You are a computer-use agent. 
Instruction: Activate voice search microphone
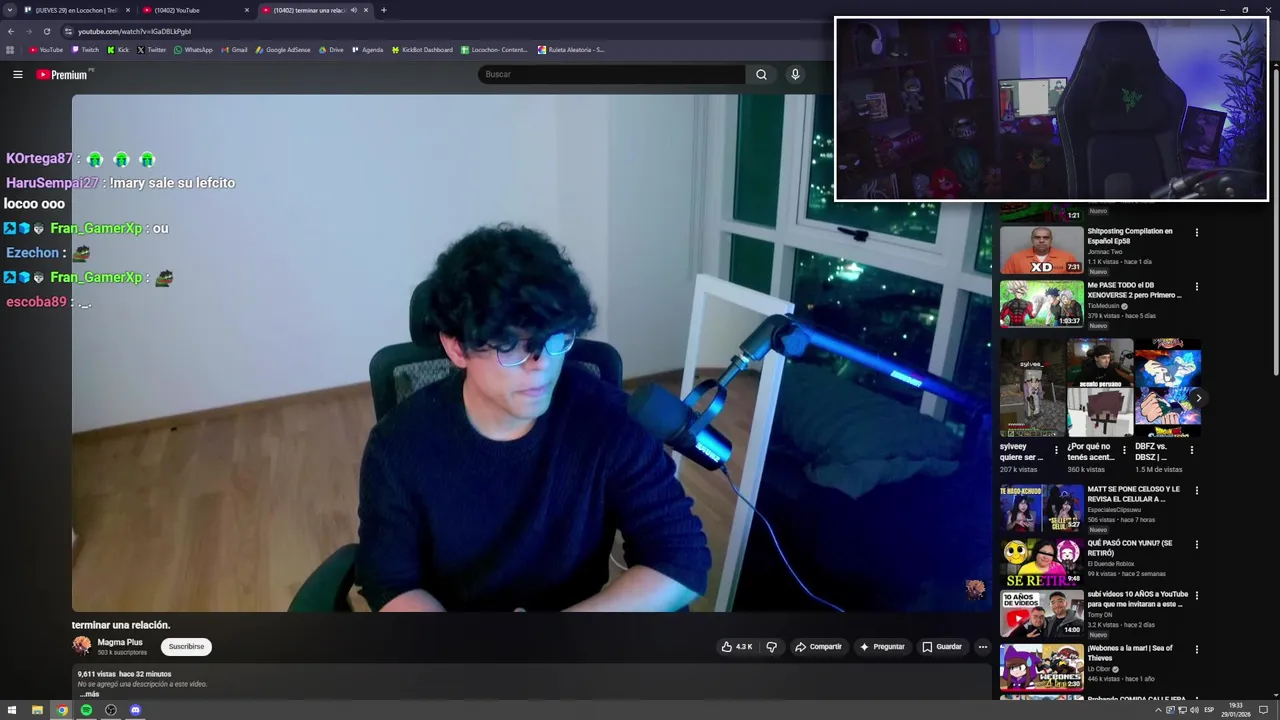[795, 74]
